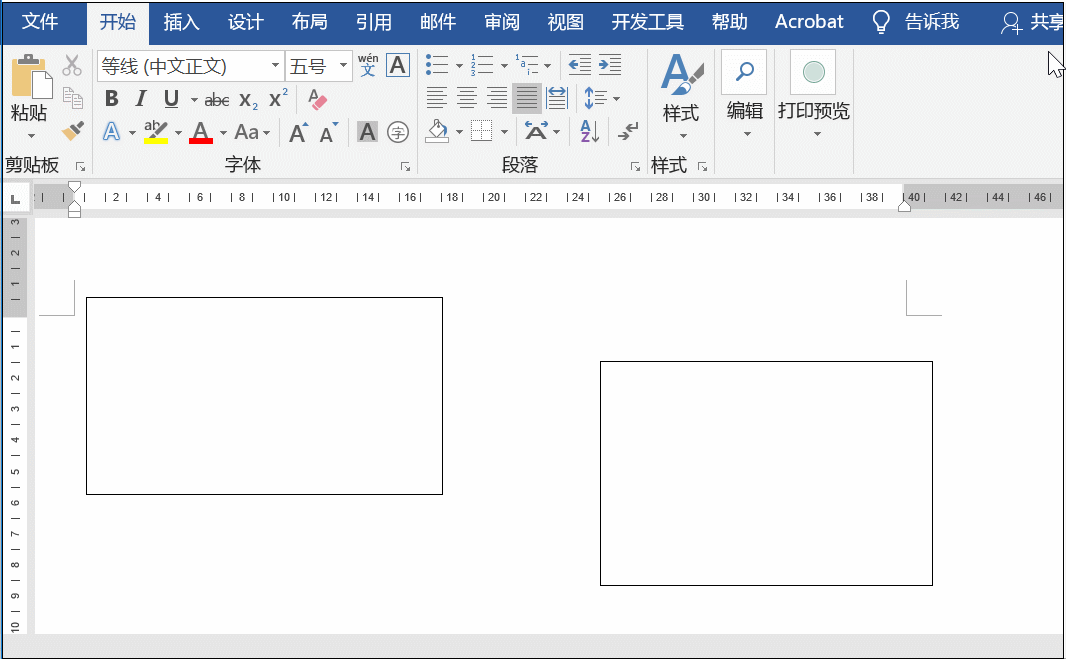Toggle justify alignment
Screen dimensions: 1066x659
coord(527,98)
